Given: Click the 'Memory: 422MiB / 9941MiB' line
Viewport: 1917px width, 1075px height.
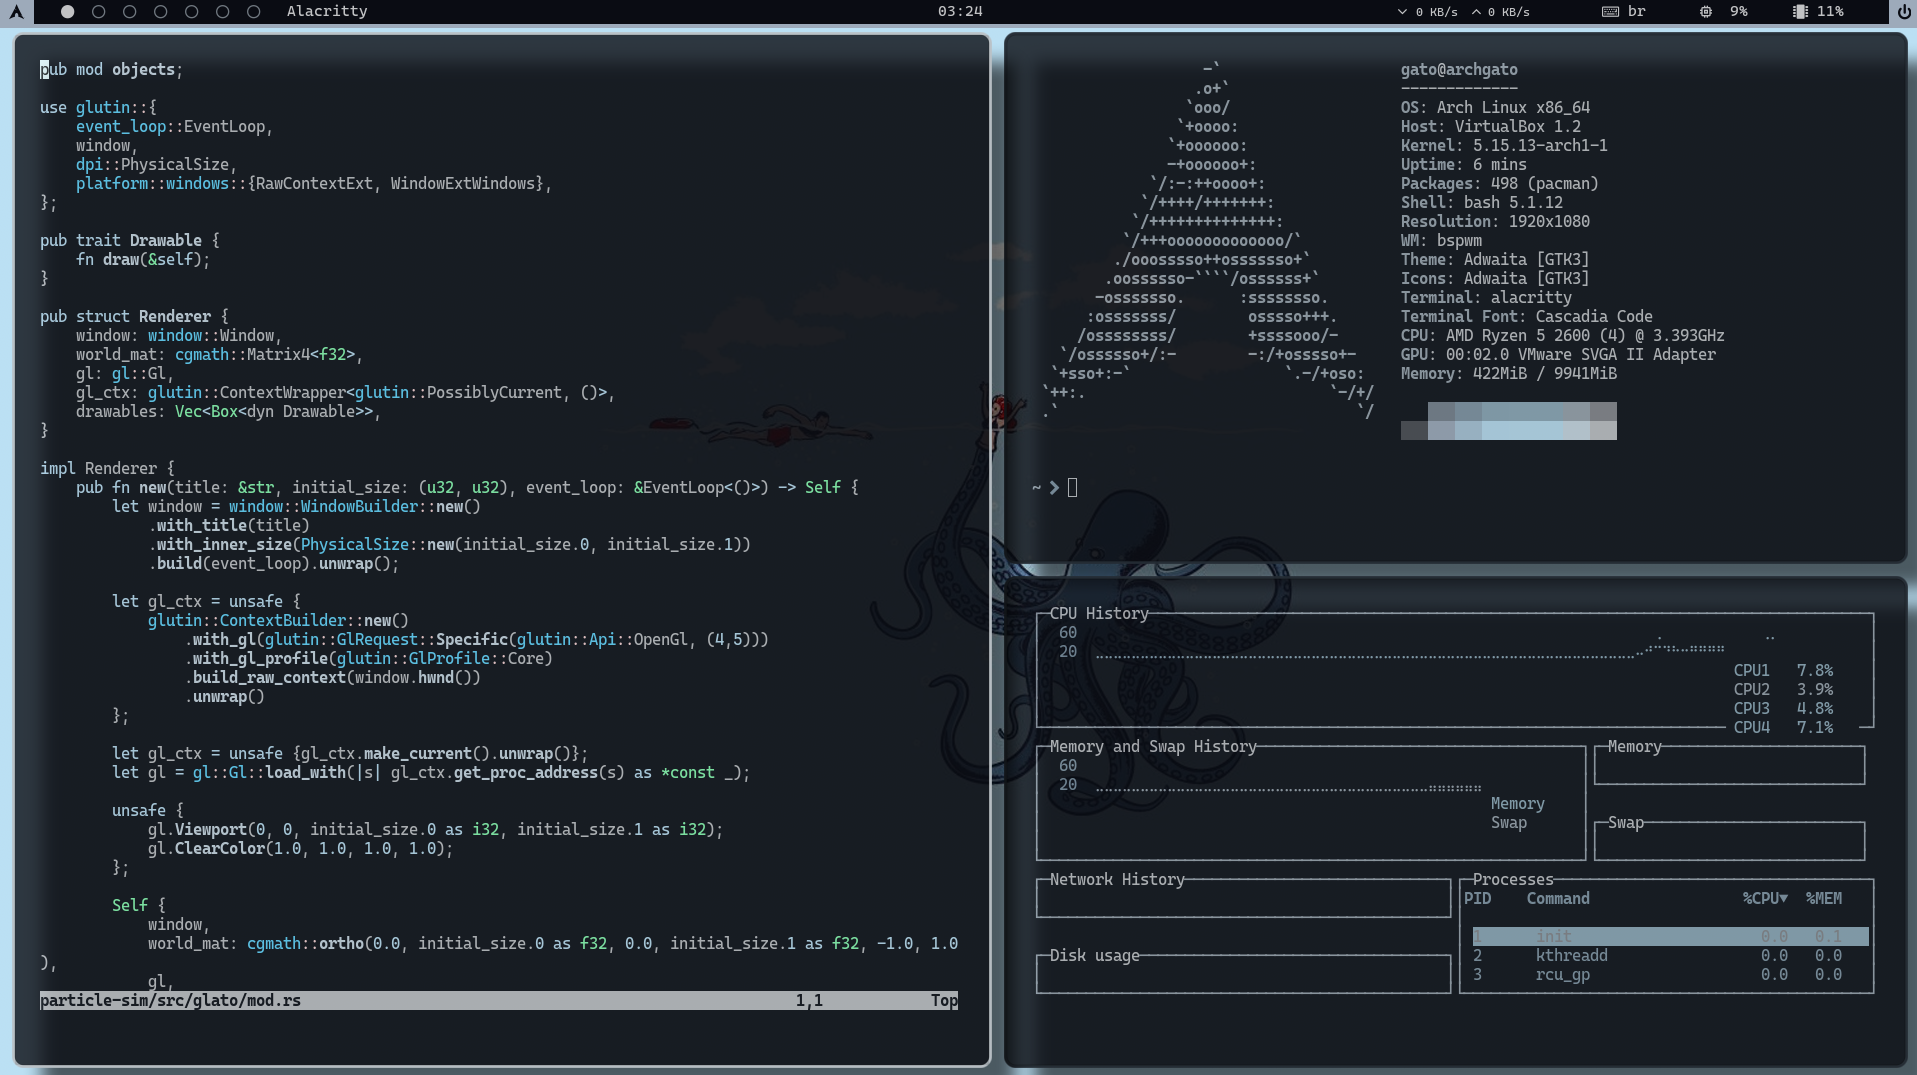Looking at the screenshot, I should pyautogui.click(x=1508, y=373).
